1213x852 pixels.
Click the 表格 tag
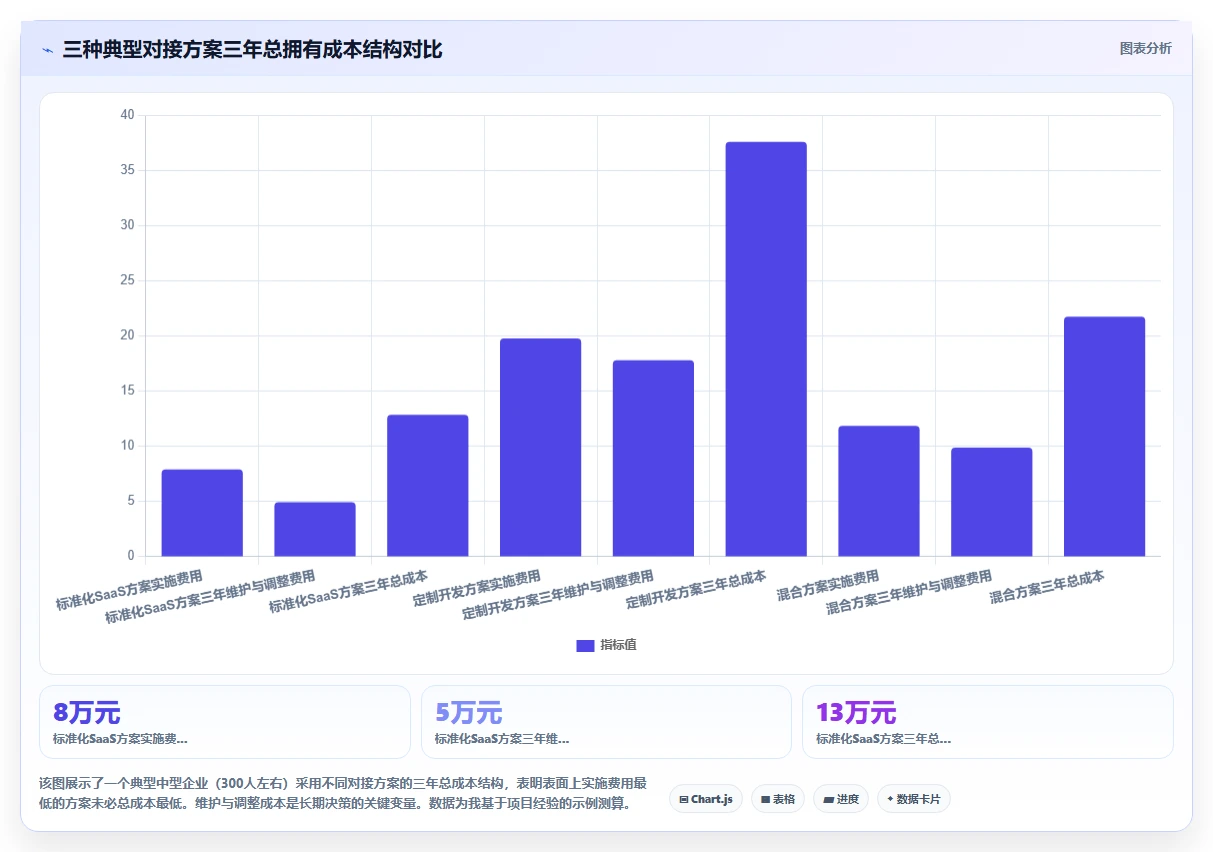778,799
